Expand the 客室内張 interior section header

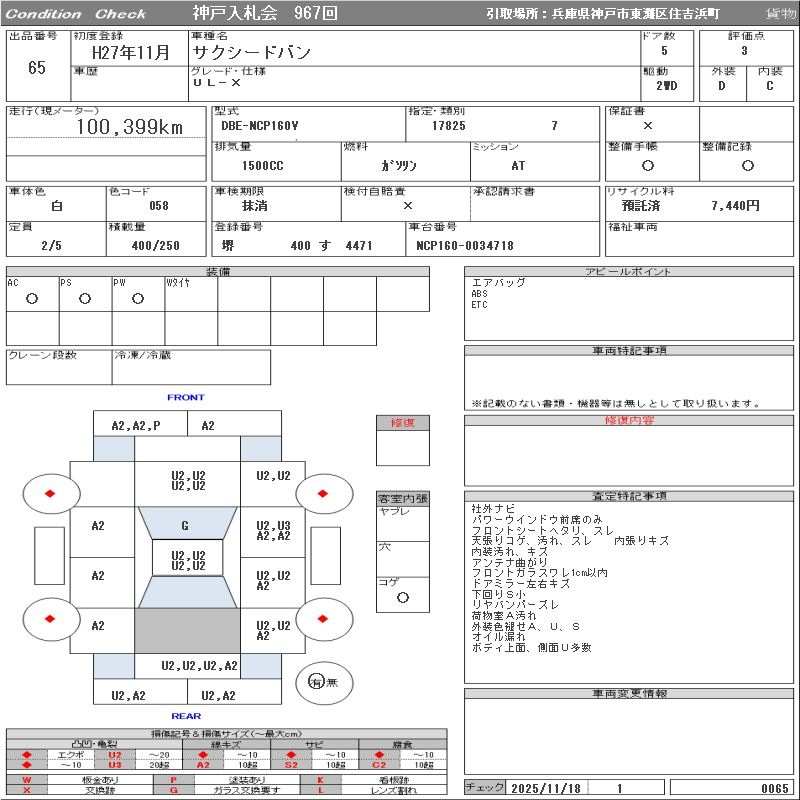pos(402,498)
